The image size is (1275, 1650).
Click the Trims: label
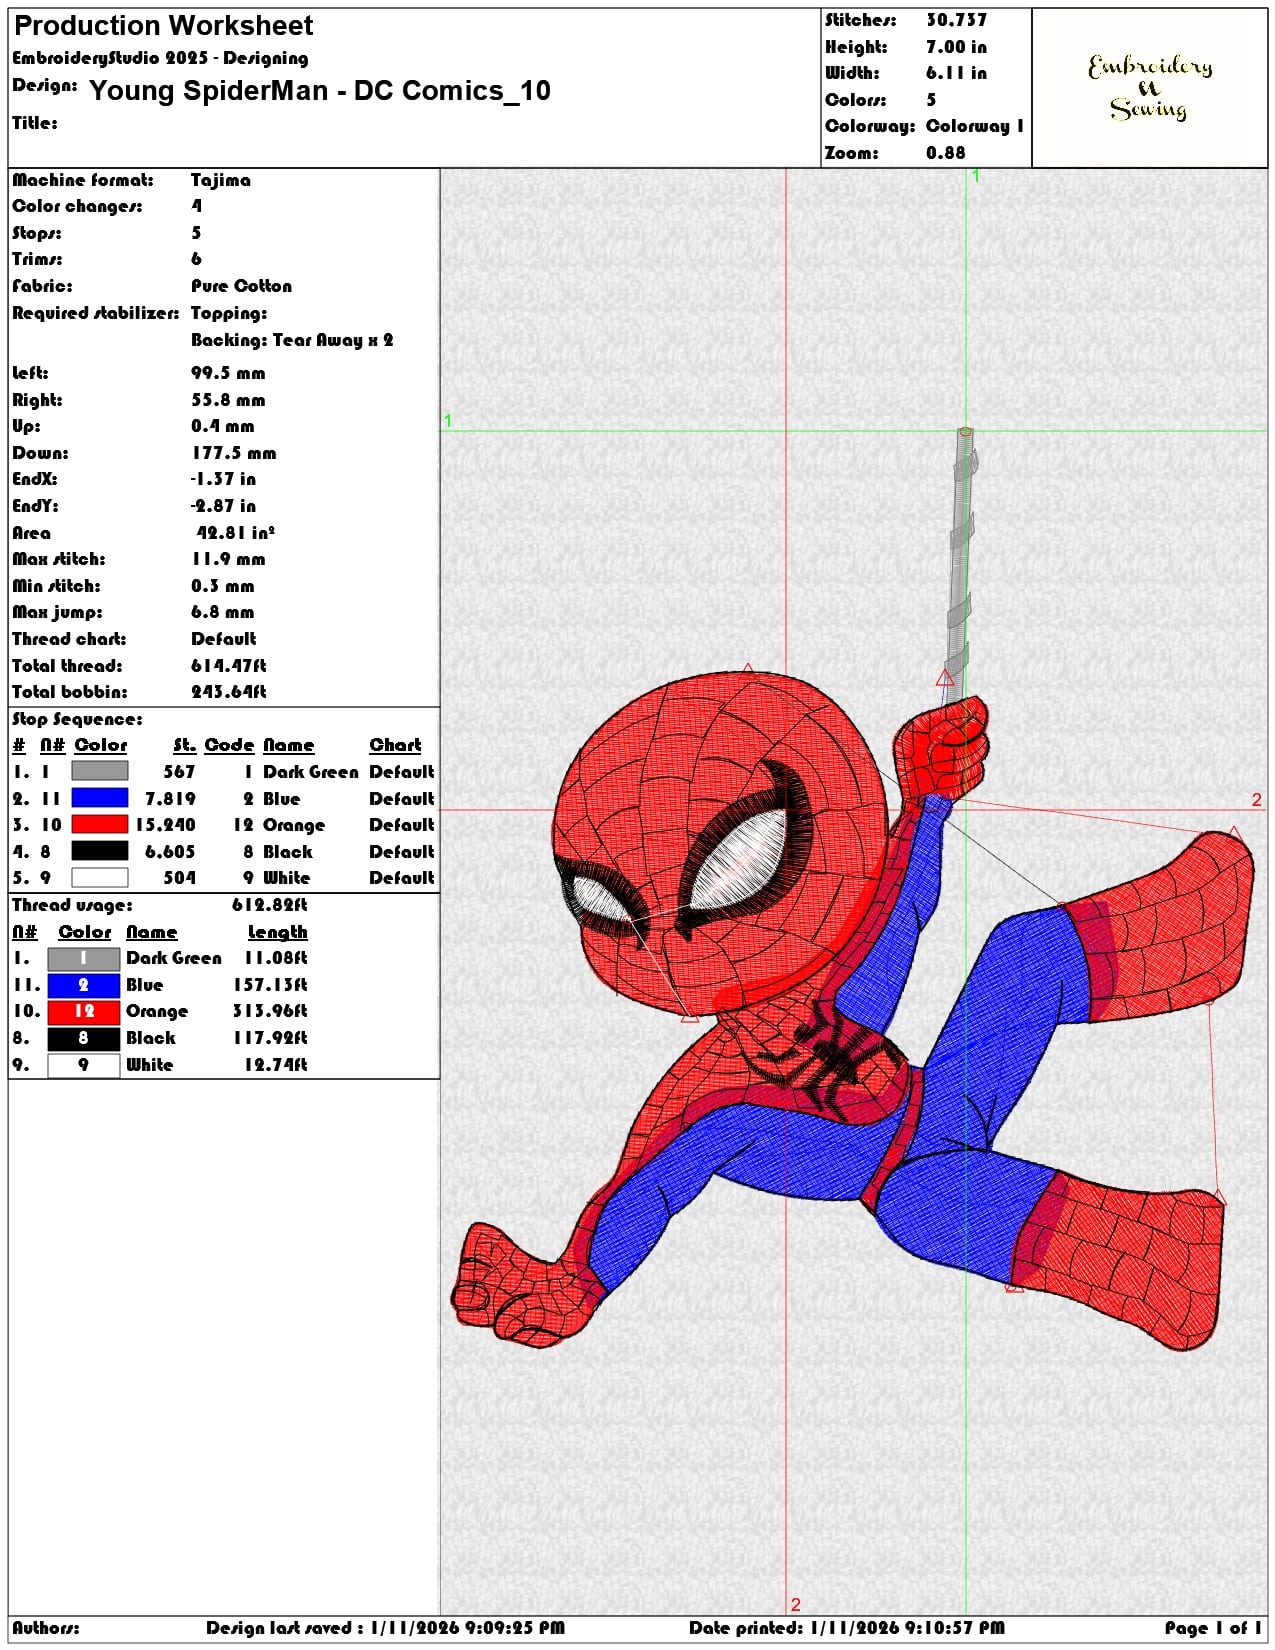(x=37, y=259)
